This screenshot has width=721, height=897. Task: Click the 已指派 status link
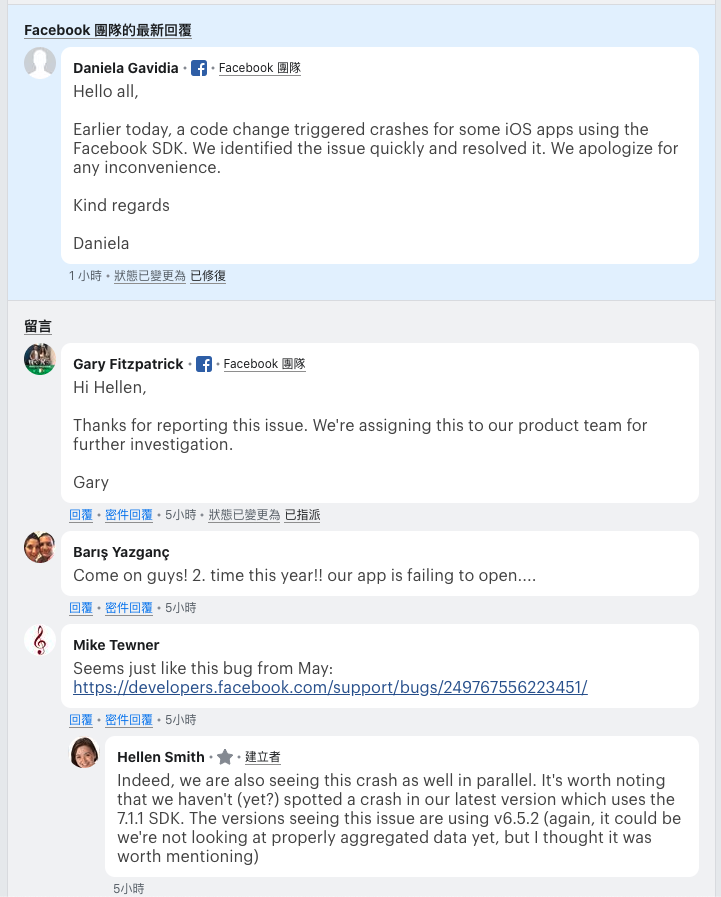[x=302, y=515]
